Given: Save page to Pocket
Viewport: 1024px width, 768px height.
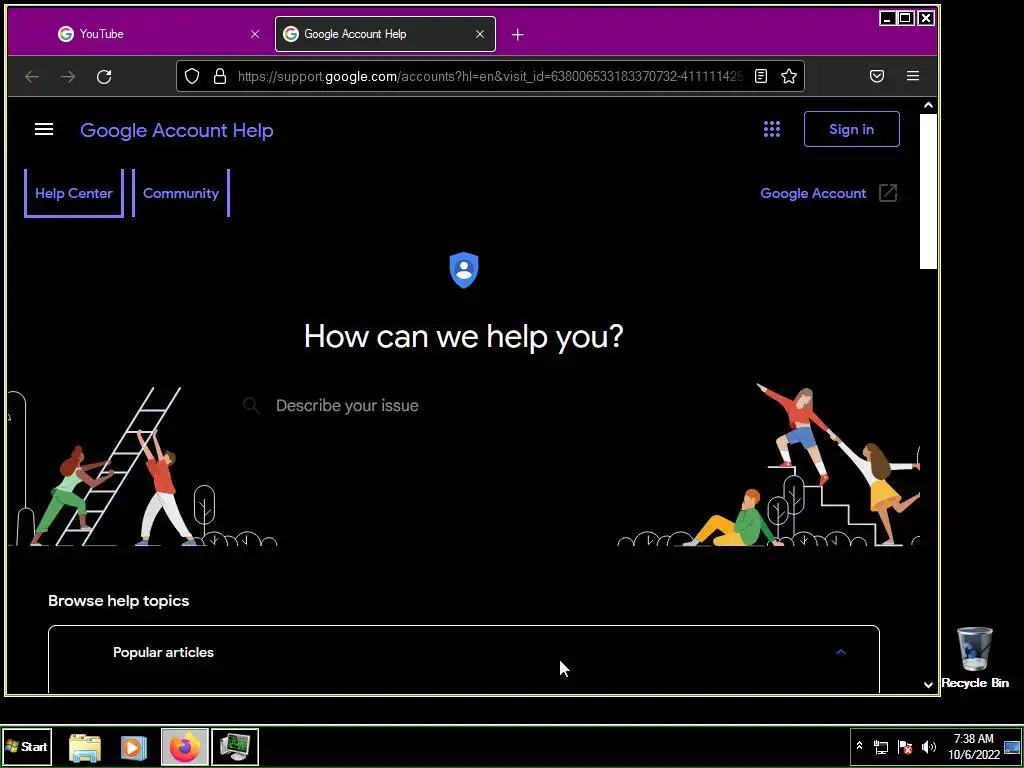Looking at the screenshot, I should tap(877, 76).
